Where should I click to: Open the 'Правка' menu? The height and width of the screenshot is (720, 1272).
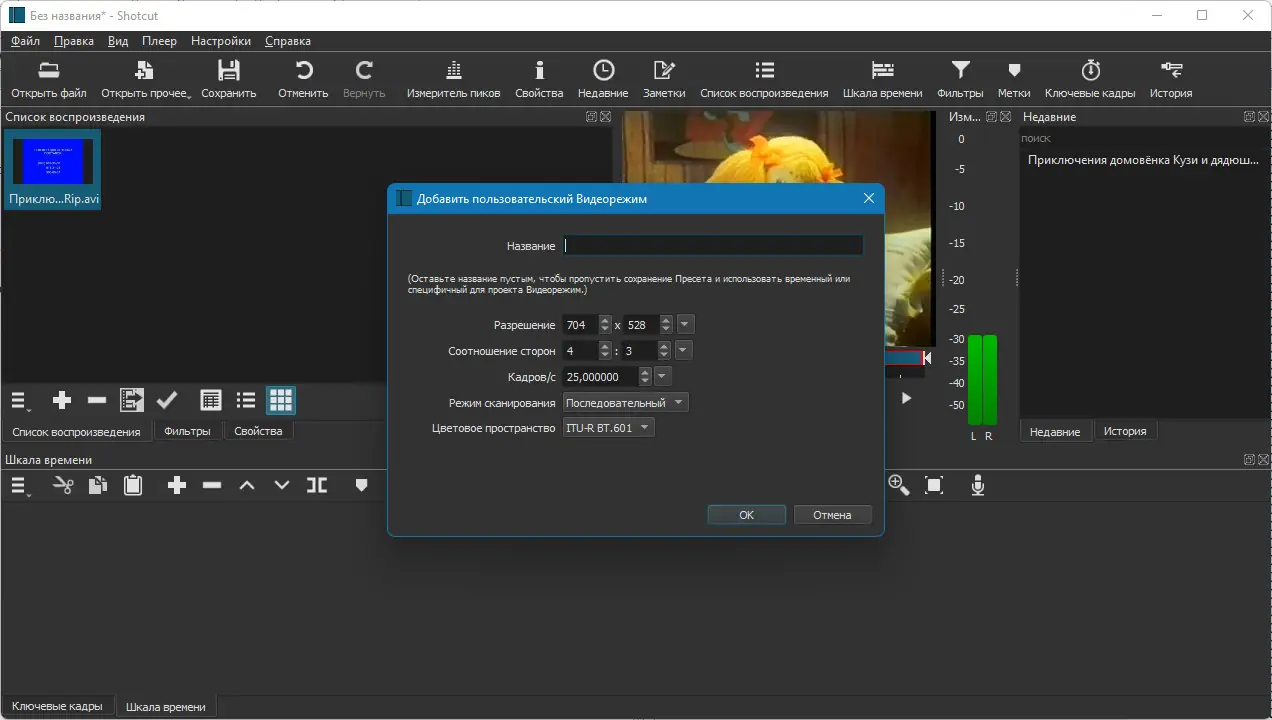pos(74,41)
